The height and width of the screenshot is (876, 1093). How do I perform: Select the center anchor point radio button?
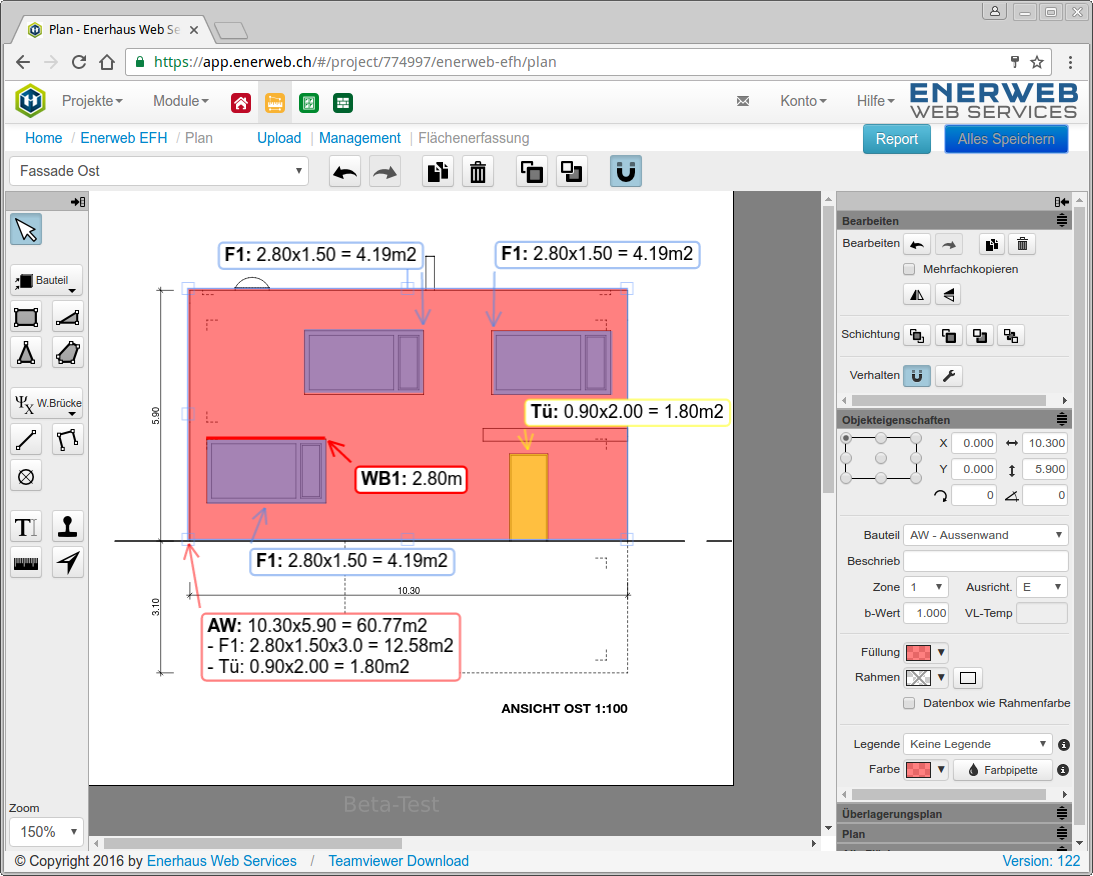(881, 458)
